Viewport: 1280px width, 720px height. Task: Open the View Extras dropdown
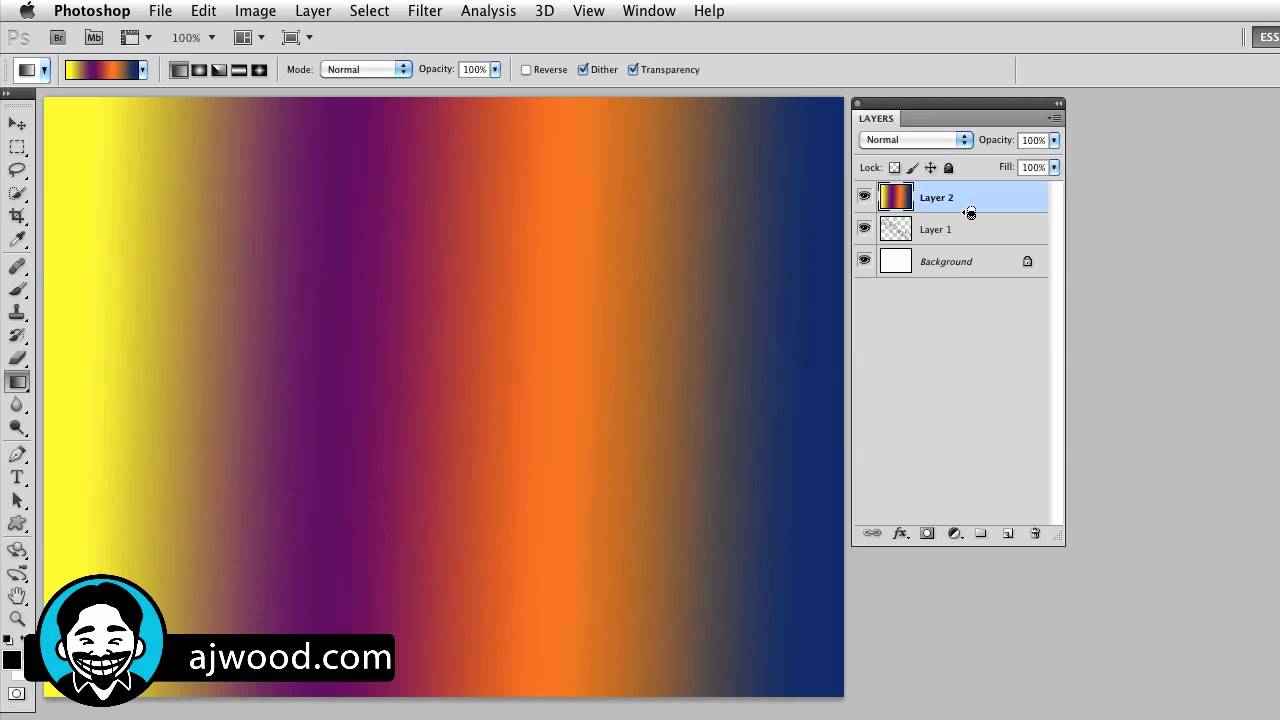136,38
